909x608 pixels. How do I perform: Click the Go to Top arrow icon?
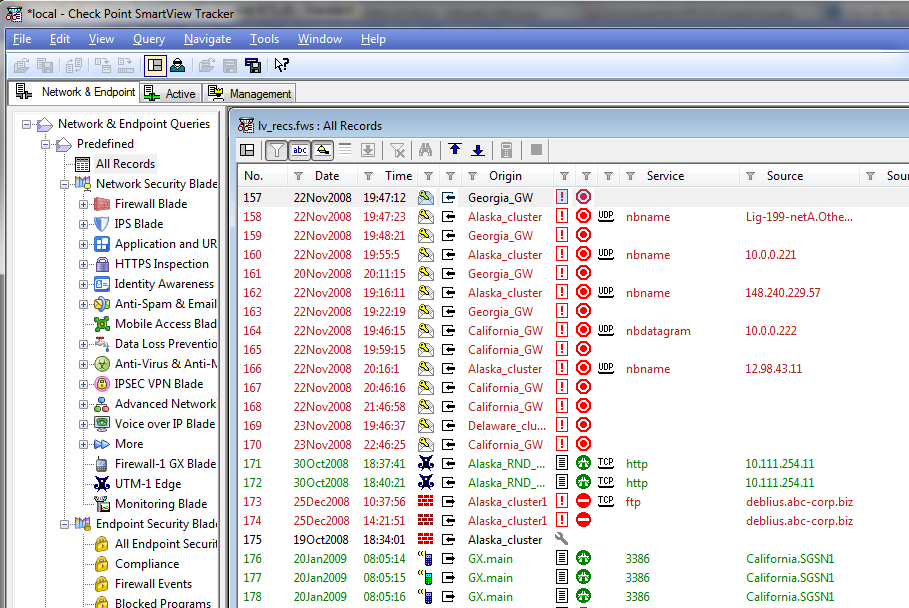[455, 150]
